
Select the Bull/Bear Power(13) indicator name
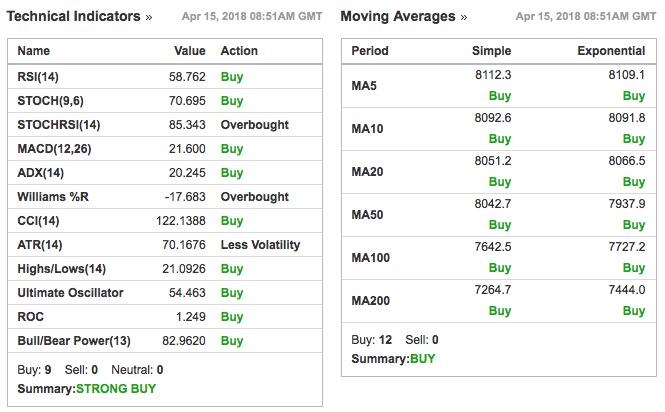tap(74, 341)
